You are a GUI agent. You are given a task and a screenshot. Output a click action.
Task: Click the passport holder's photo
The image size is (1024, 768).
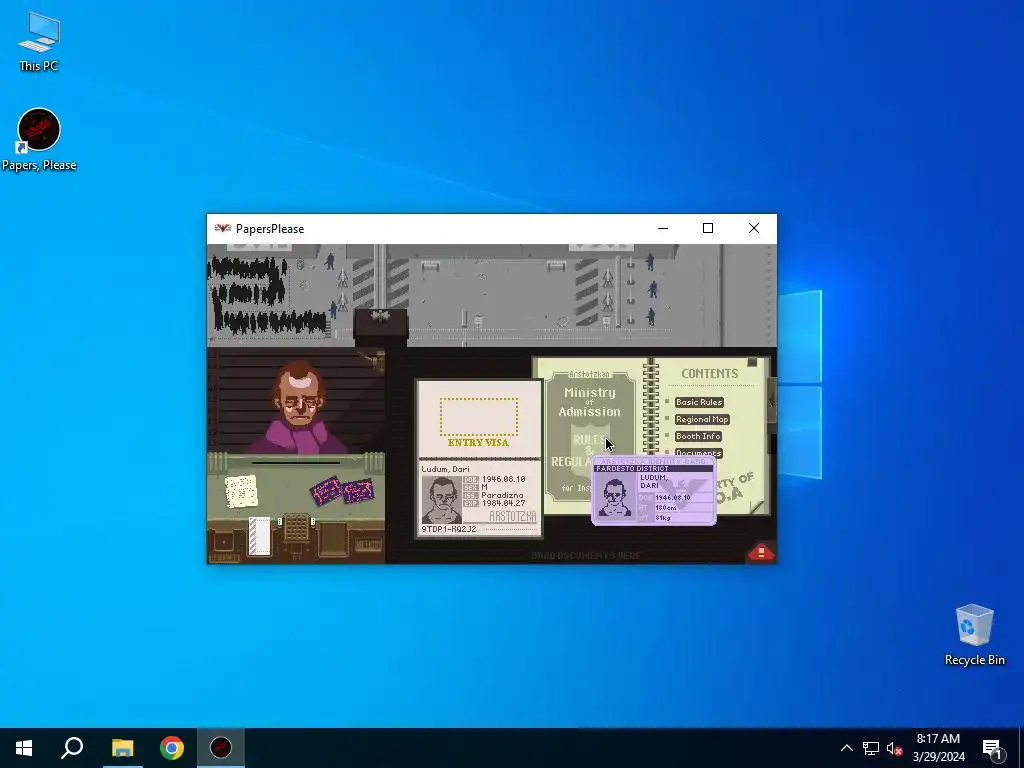pyautogui.click(x=441, y=500)
